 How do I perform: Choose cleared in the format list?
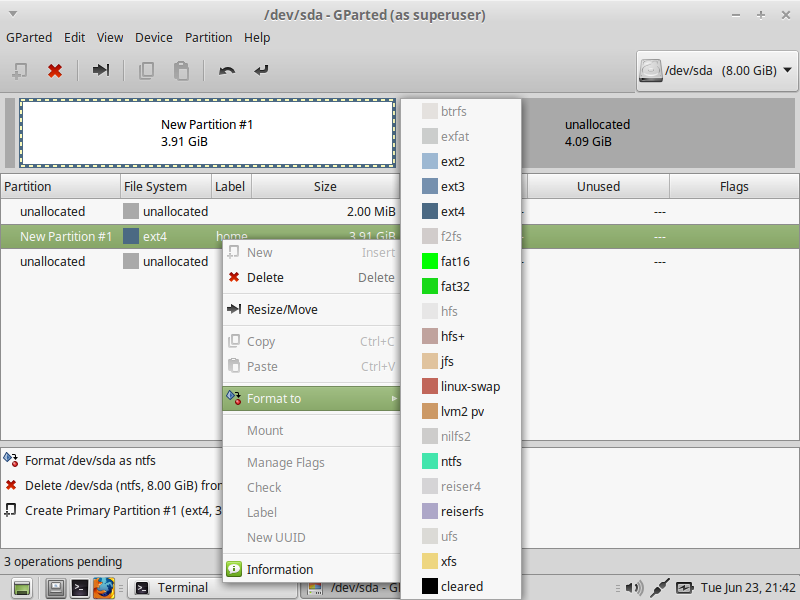tap(461, 586)
